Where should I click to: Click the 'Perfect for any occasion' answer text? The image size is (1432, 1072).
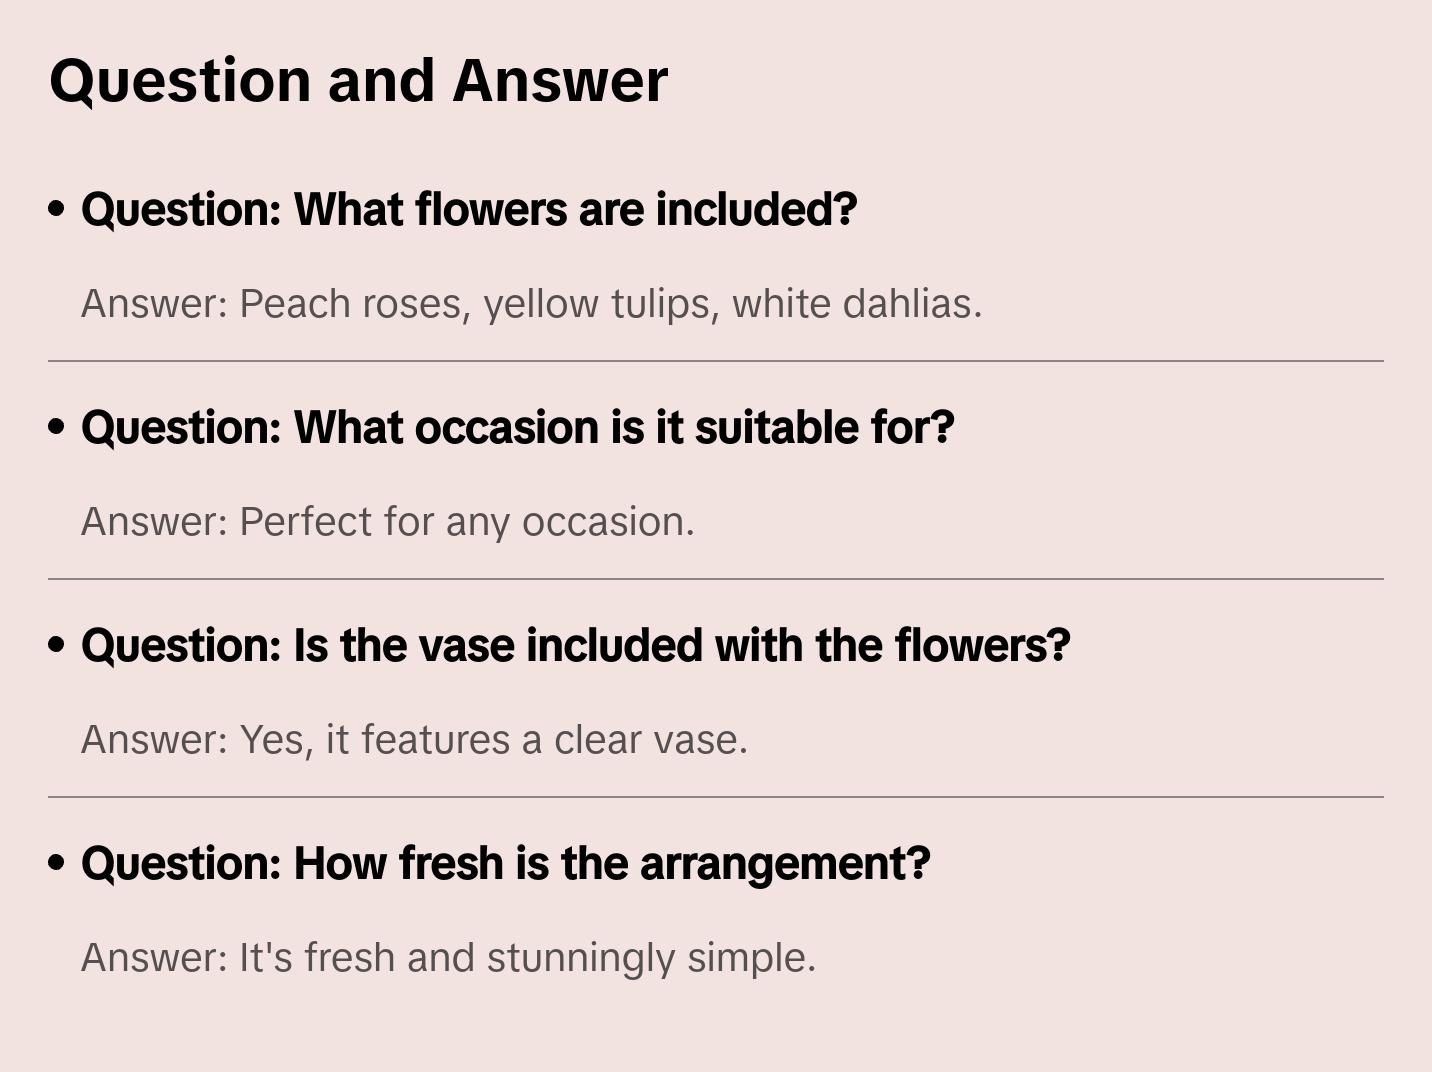click(466, 522)
